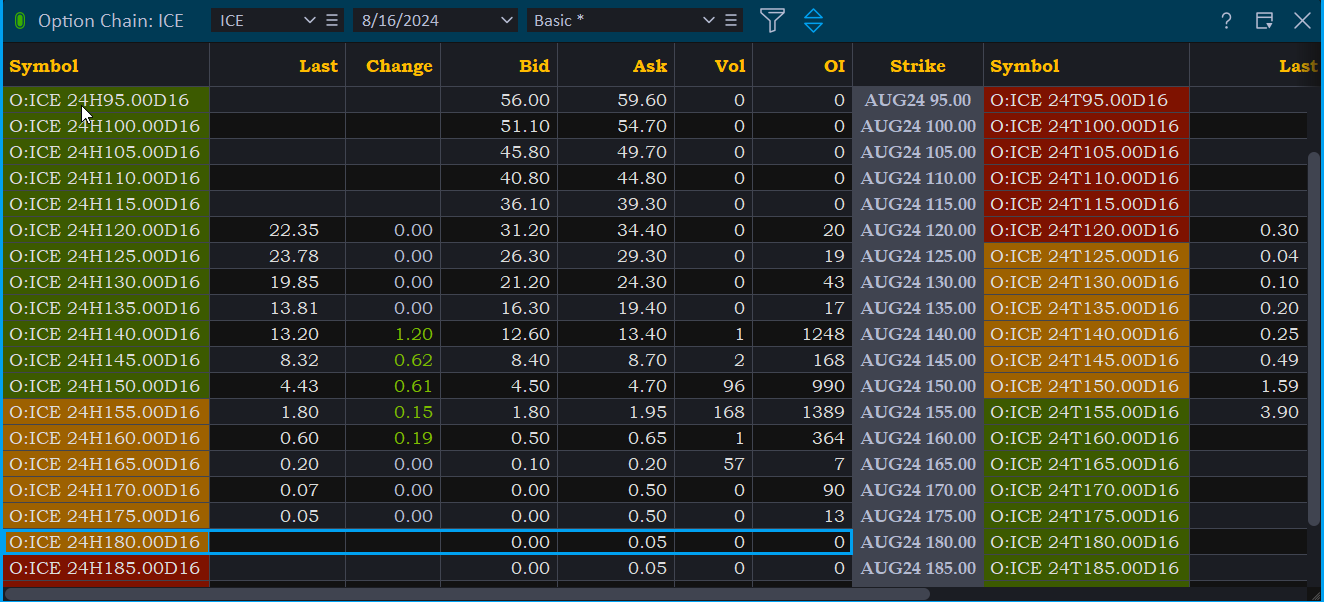This screenshot has width=1324, height=602.
Task: Open help with the question mark icon
Action: pyautogui.click(x=1226, y=21)
